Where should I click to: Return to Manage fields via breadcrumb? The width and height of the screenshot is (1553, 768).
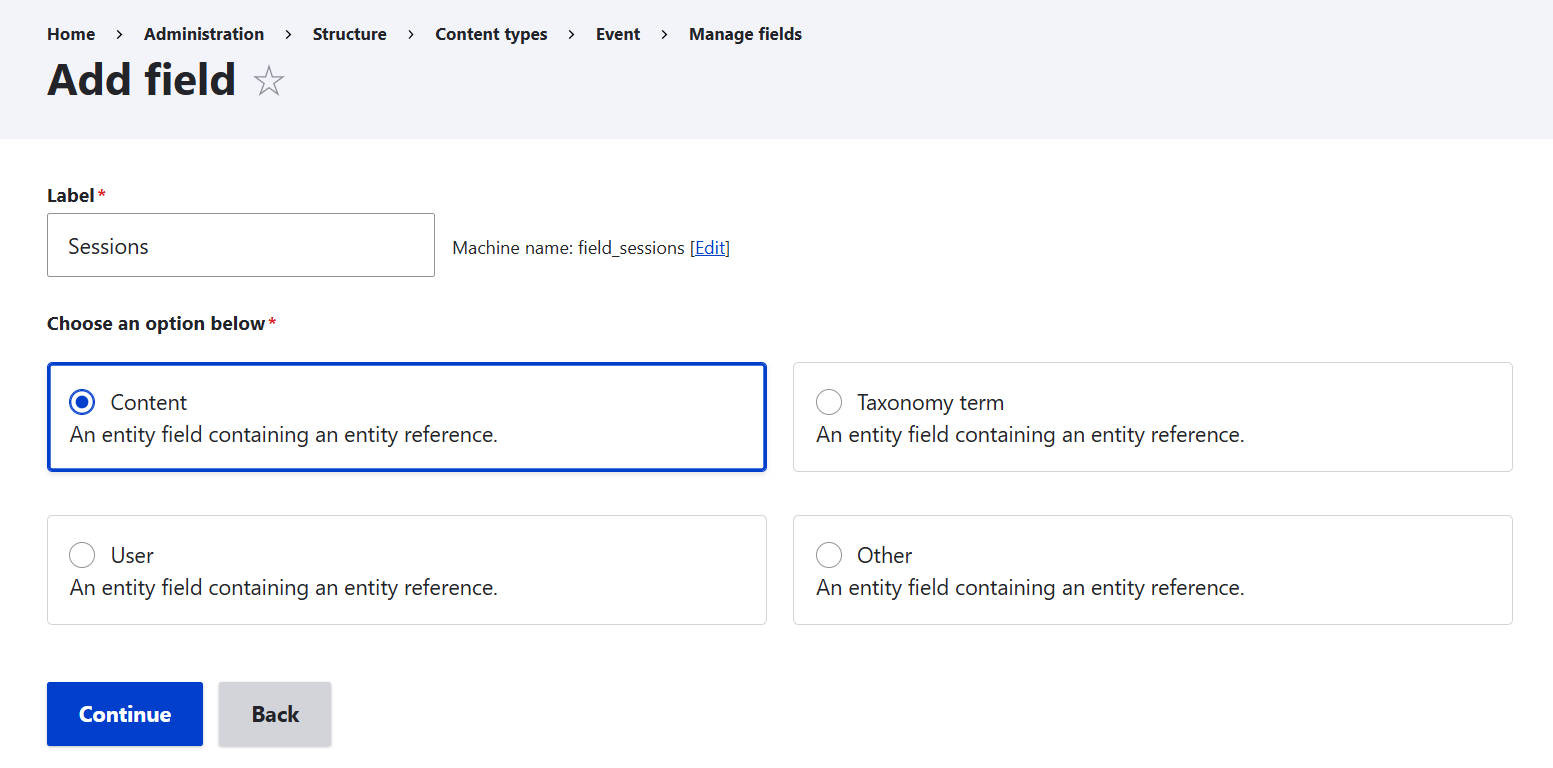click(x=745, y=33)
